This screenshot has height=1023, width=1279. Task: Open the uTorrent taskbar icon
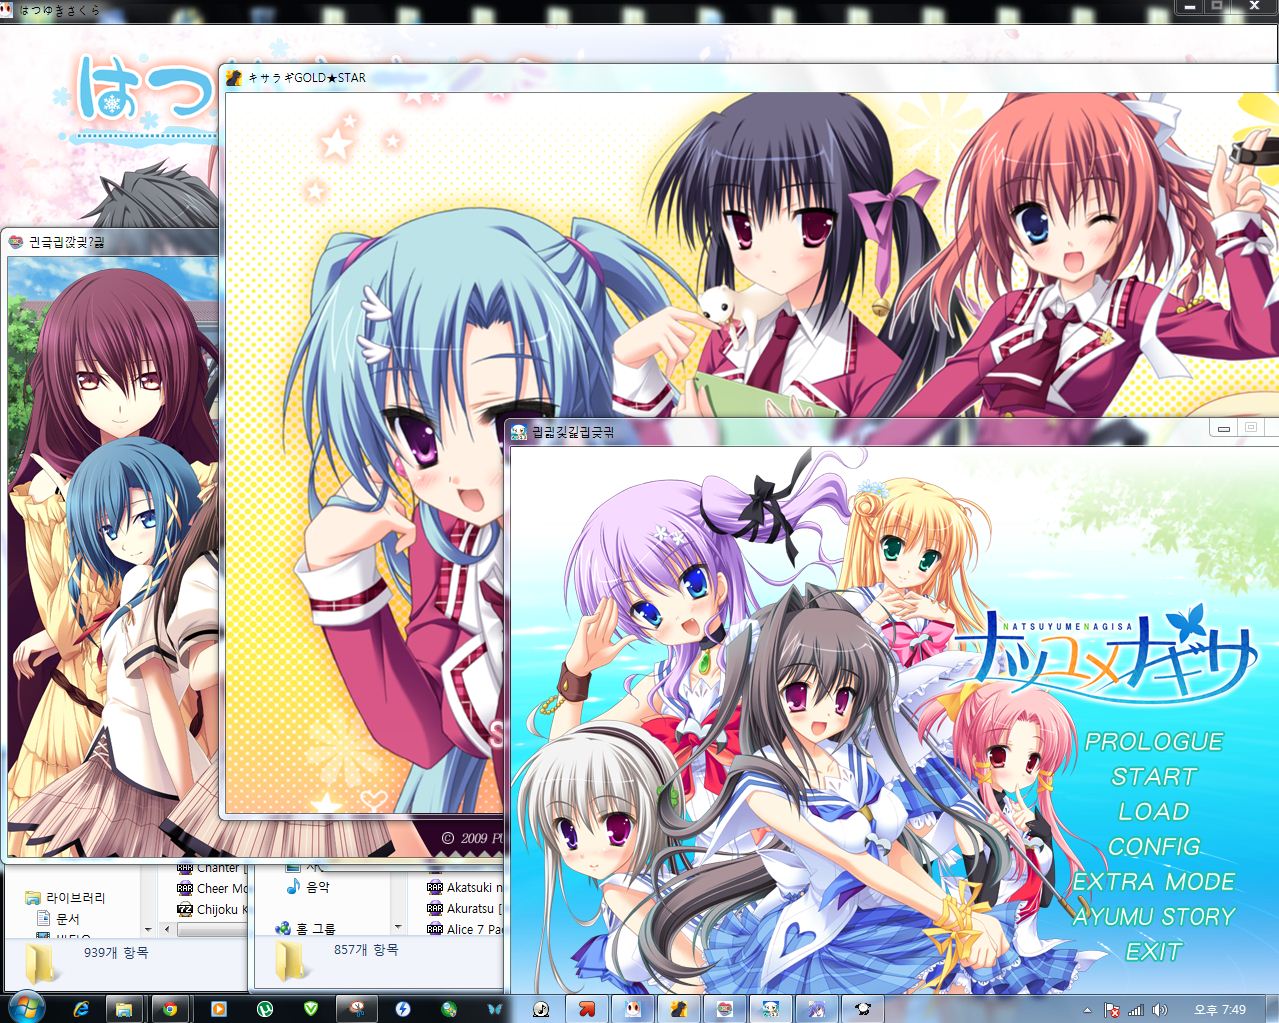coord(265,1009)
